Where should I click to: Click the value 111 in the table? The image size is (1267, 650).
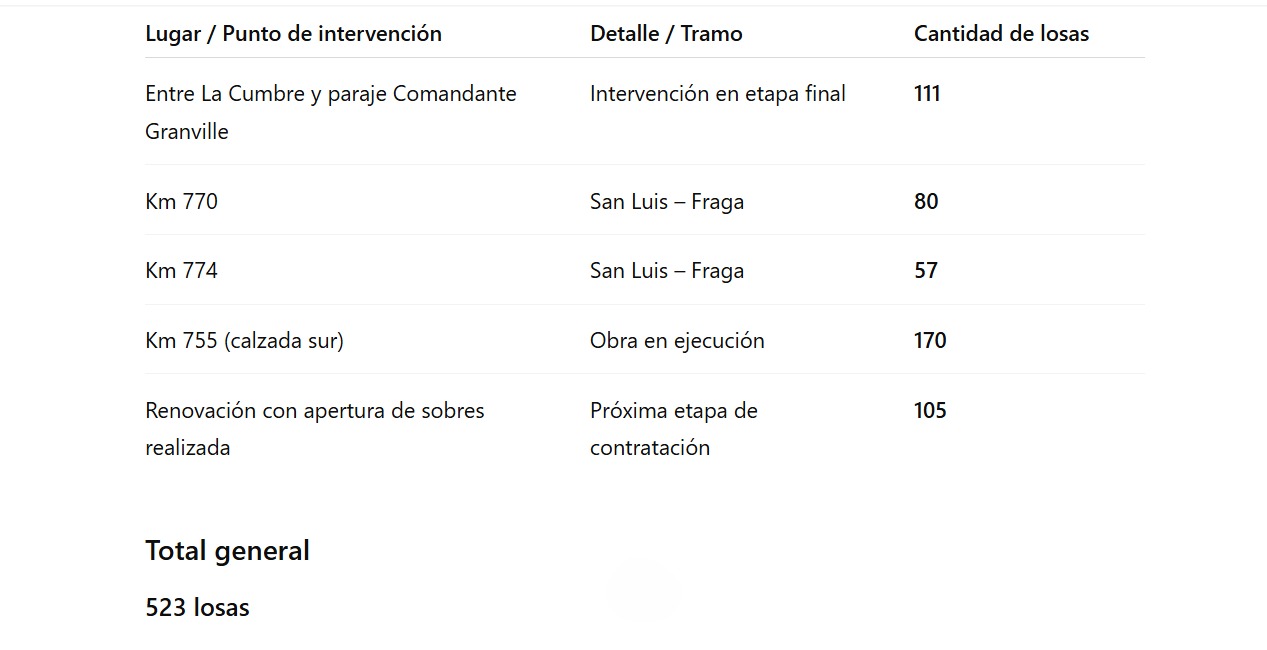tap(927, 94)
